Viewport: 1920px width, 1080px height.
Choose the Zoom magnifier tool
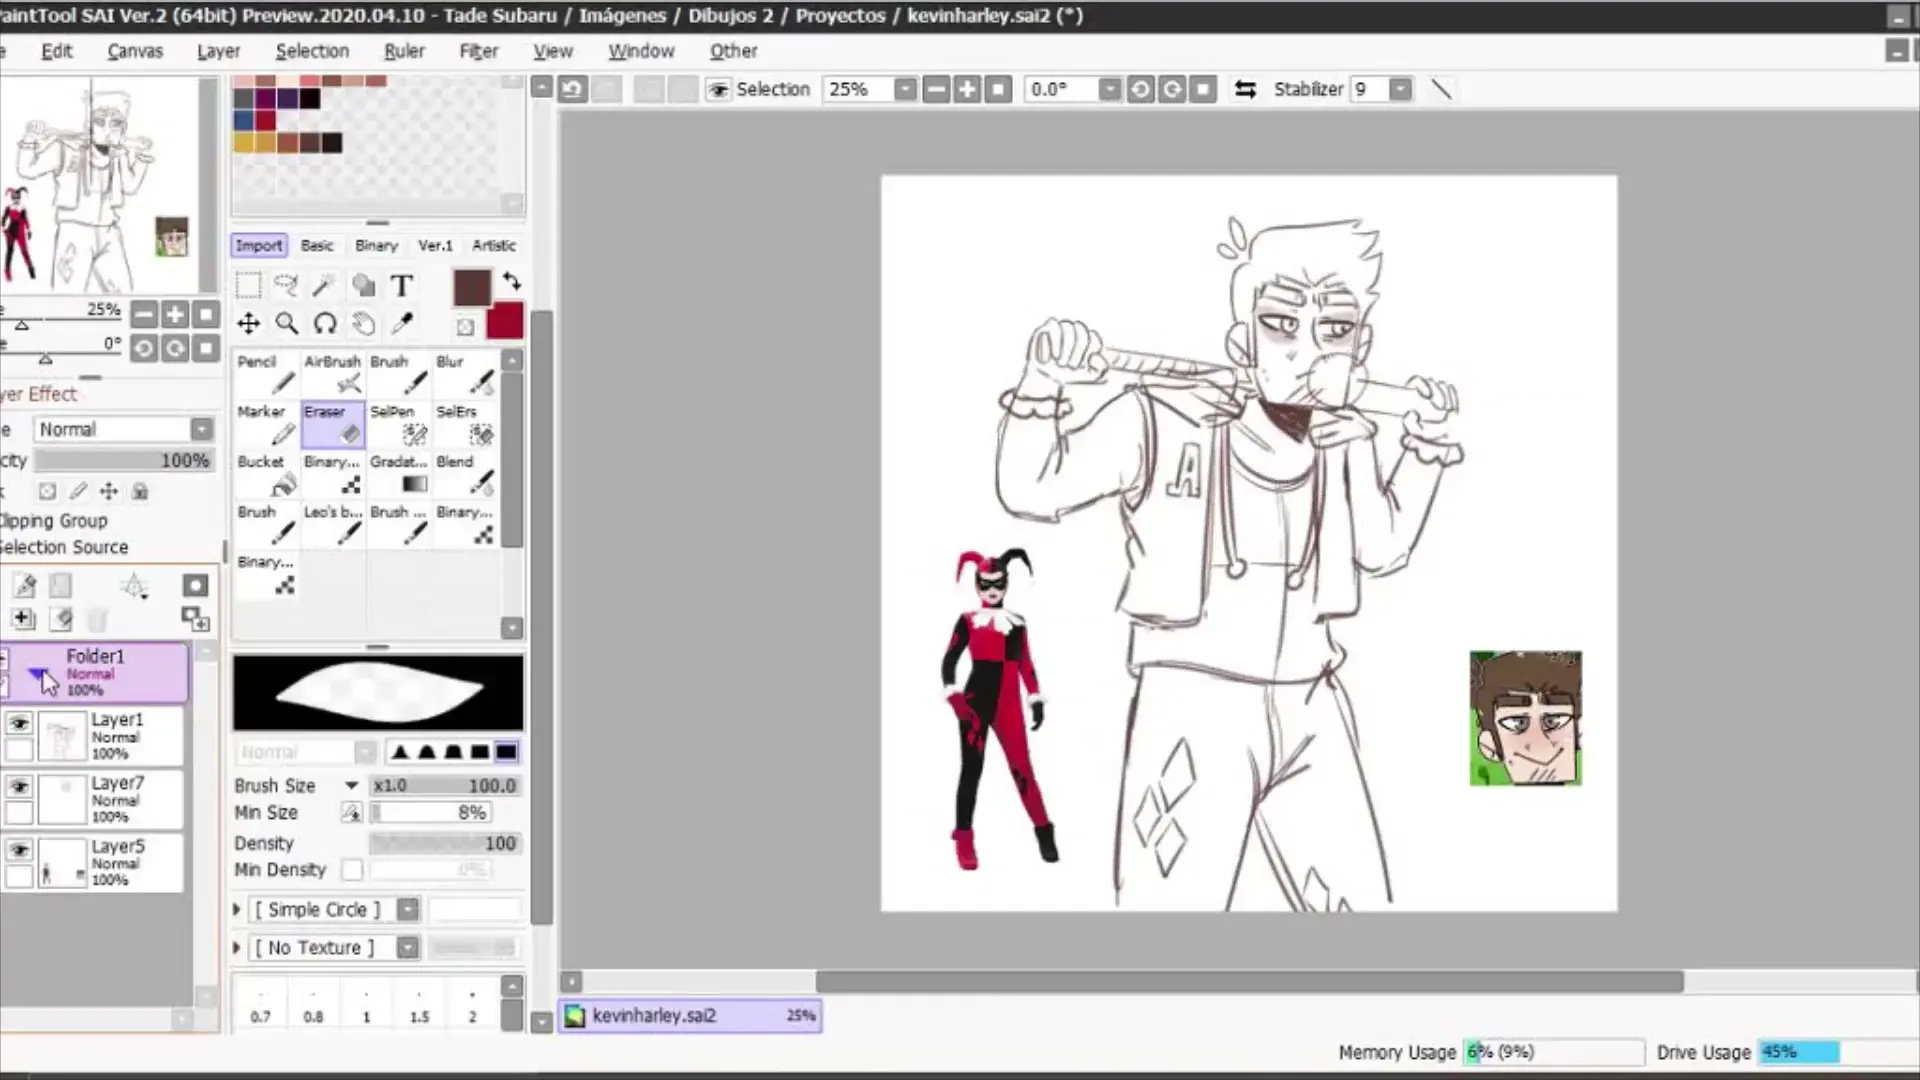(287, 323)
